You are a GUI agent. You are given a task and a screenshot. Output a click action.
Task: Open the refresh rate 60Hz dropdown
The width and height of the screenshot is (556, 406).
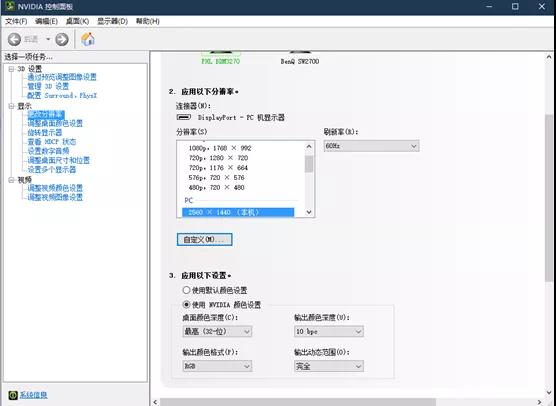tap(371, 146)
